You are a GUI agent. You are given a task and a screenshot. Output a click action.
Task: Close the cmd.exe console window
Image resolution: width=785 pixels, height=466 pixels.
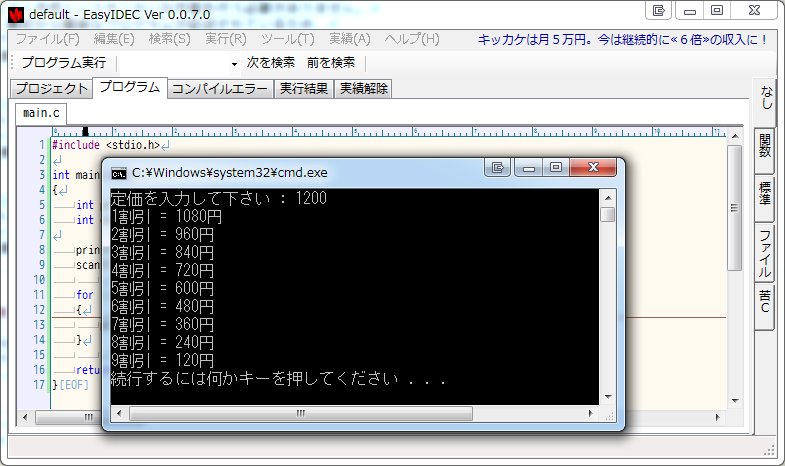[x=593, y=167]
